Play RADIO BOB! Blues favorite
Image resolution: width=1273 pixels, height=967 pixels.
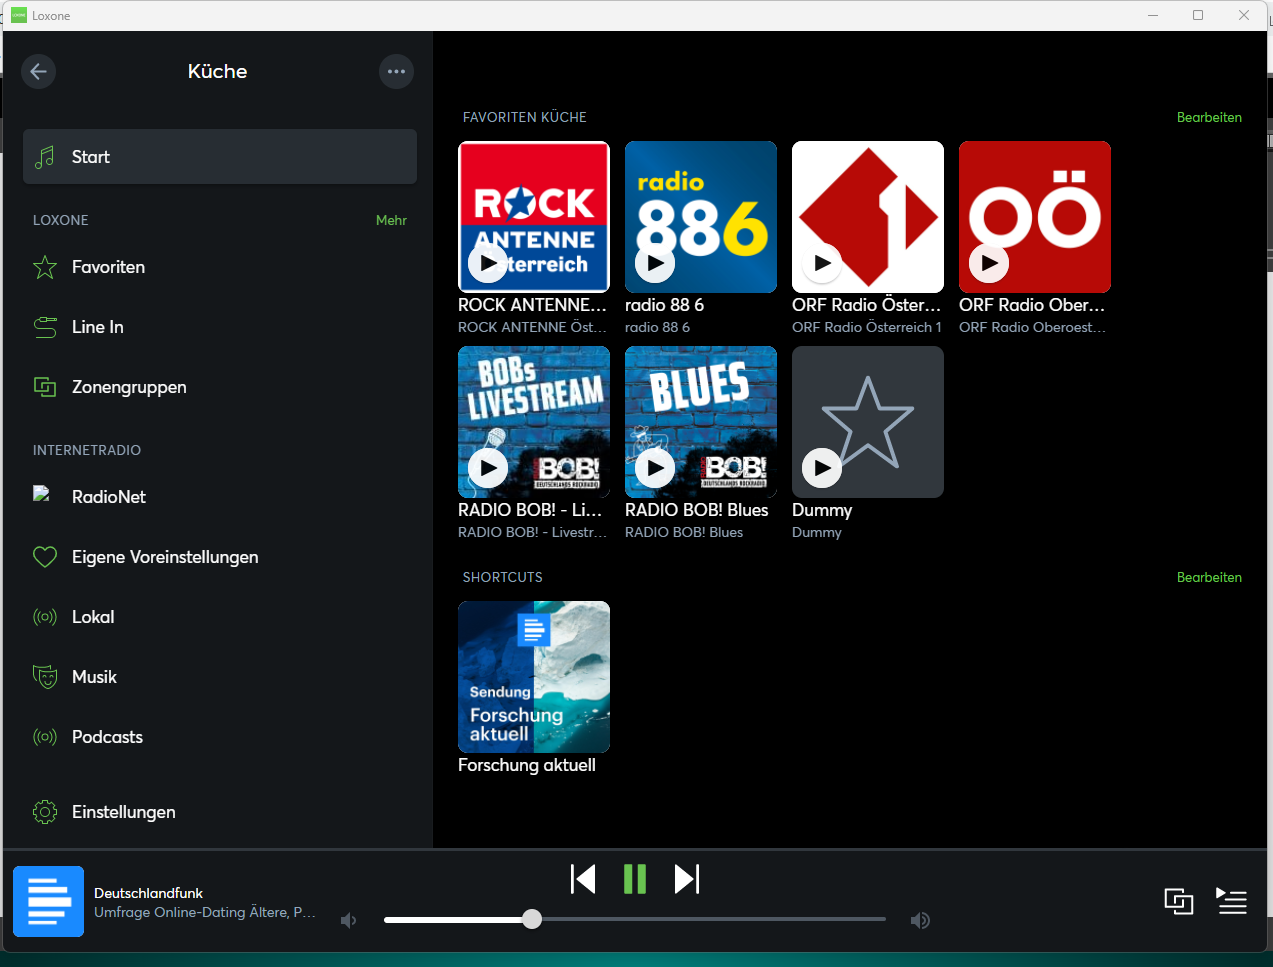(x=655, y=468)
